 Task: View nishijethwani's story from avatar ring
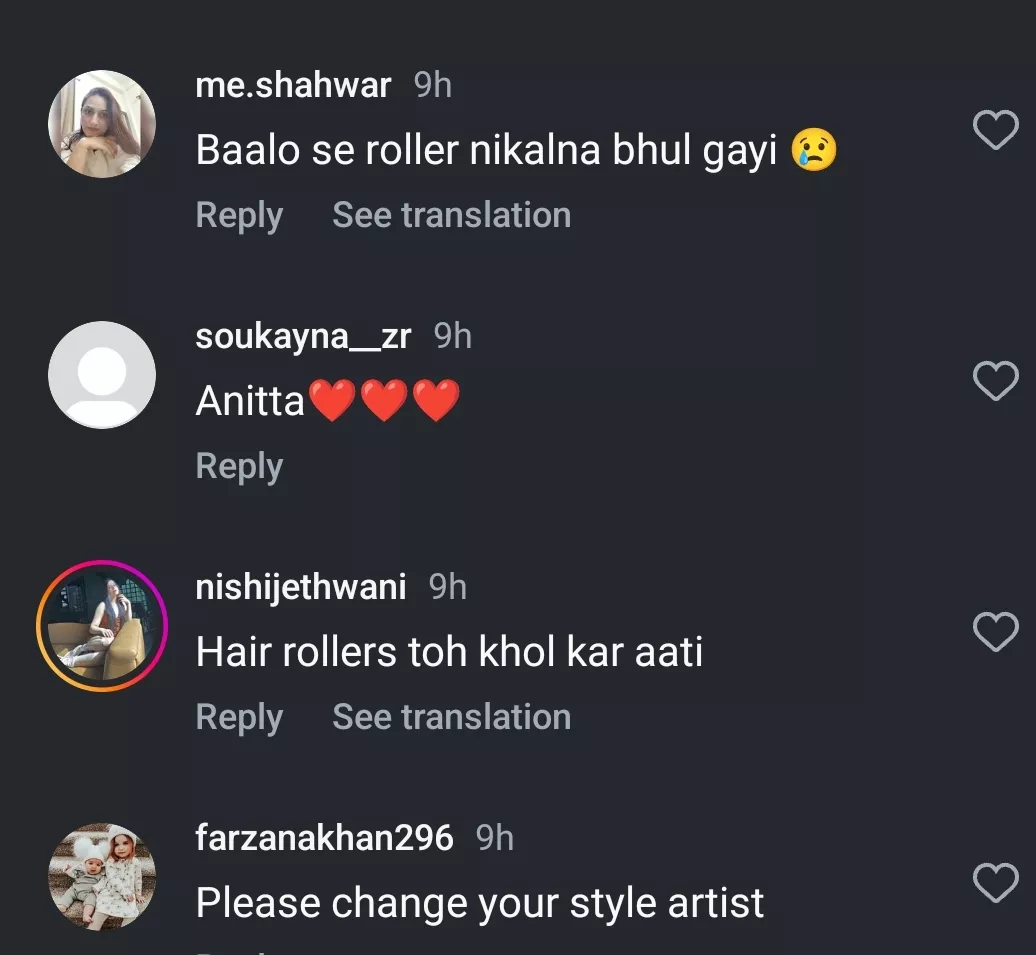point(102,626)
